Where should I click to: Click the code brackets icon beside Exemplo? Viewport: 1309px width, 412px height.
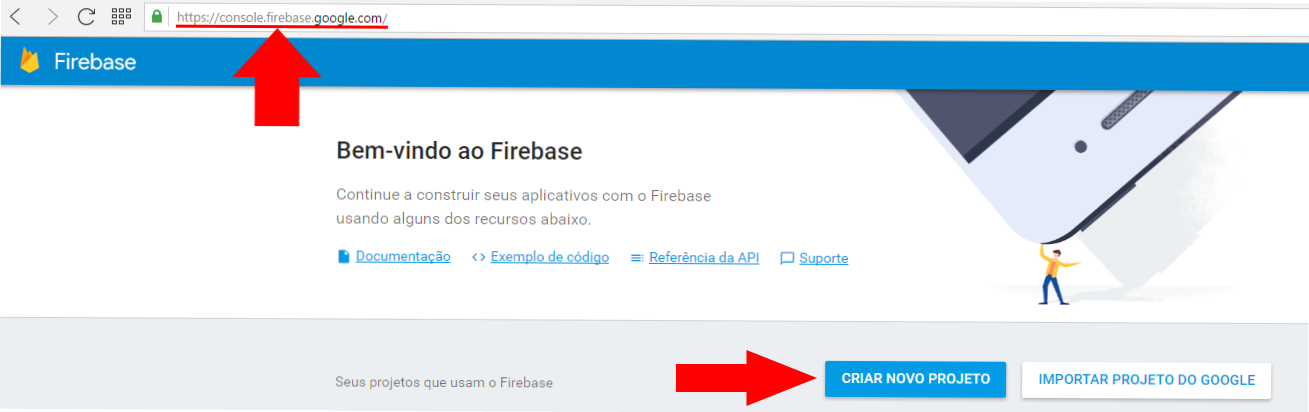[x=478, y=257]
